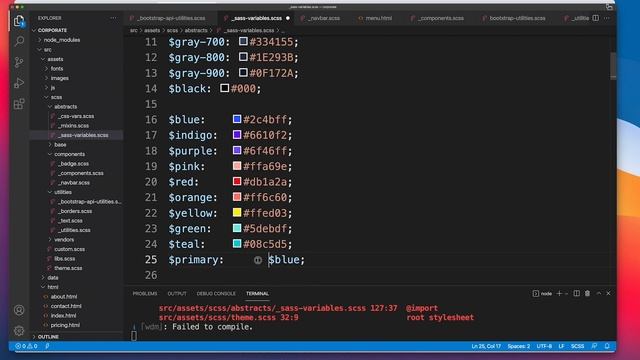Click the editor vertical scrollbar thumb
The image size is (640, 360).
point(613,66)
